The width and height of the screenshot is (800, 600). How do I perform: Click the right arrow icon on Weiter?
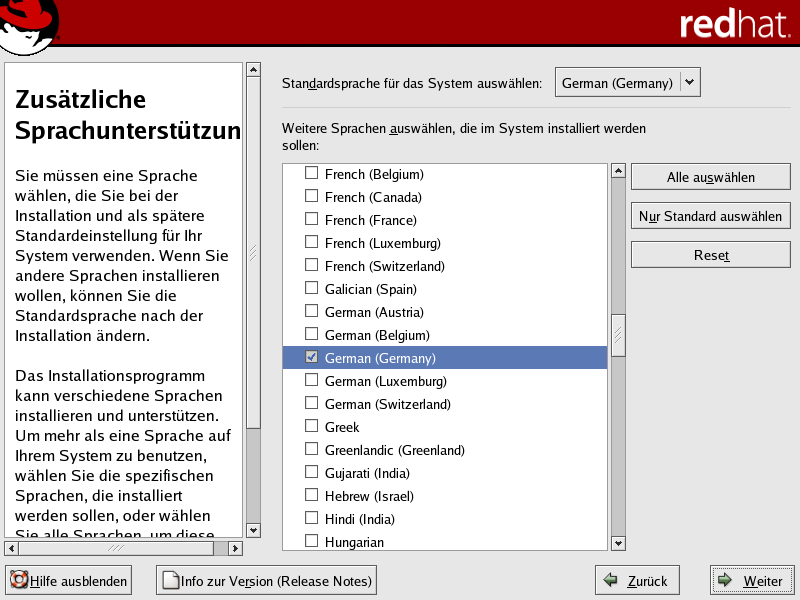pos(725,581)
